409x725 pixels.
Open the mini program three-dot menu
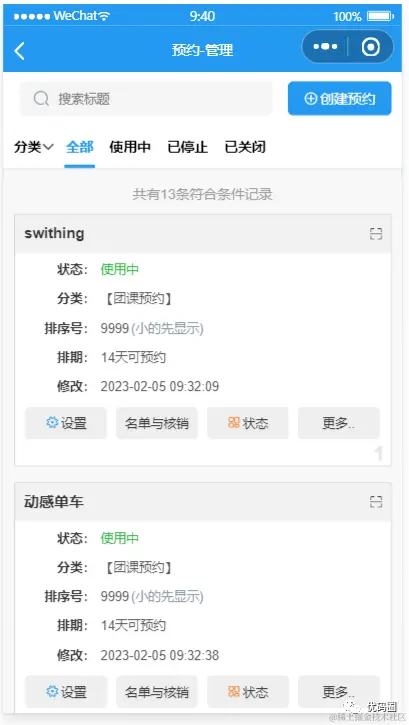(x=325, y=47)
